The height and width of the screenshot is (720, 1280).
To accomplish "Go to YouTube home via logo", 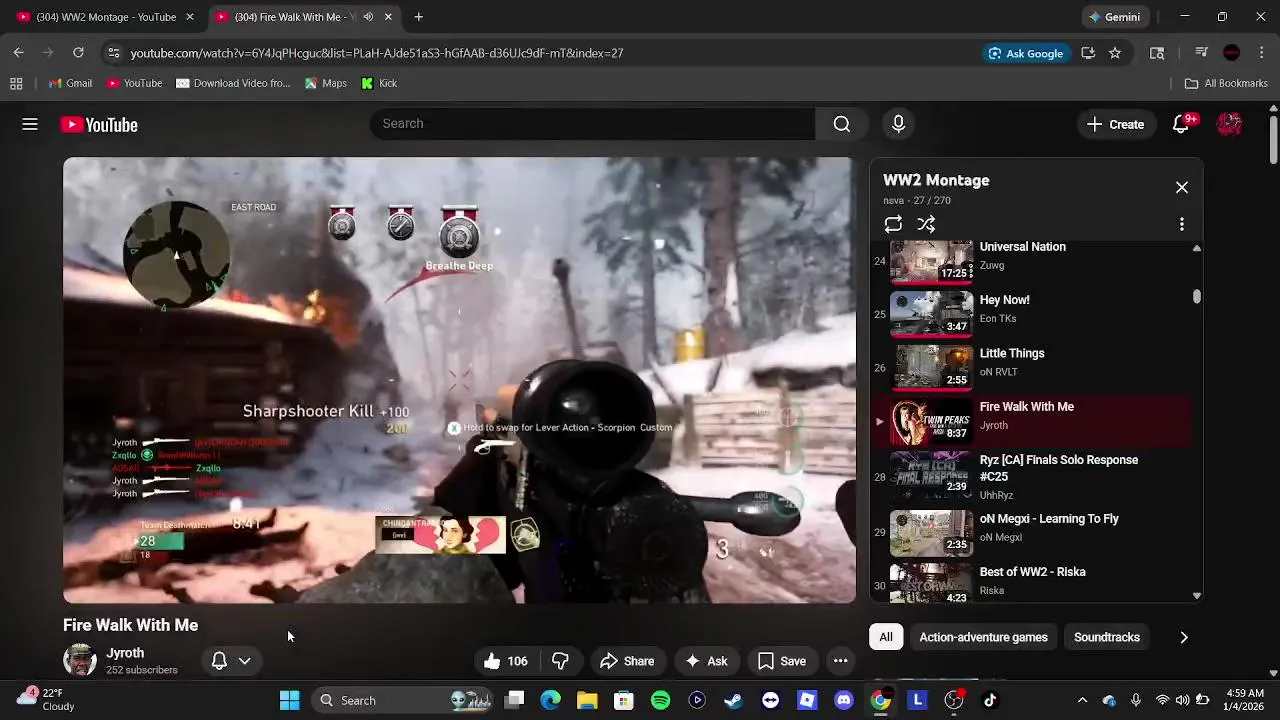I will coord(99,125).
